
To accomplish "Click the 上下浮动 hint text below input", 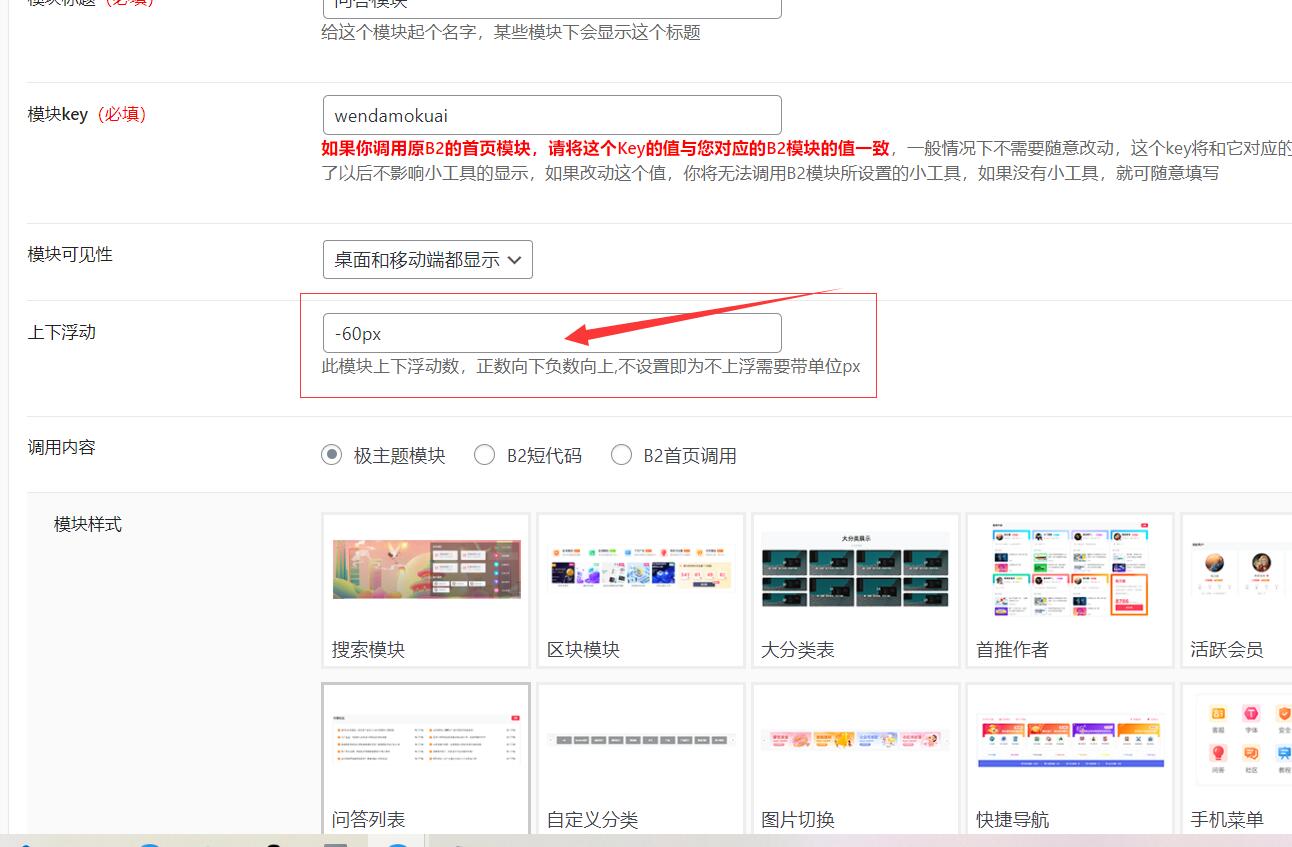I will pos(591,366).
